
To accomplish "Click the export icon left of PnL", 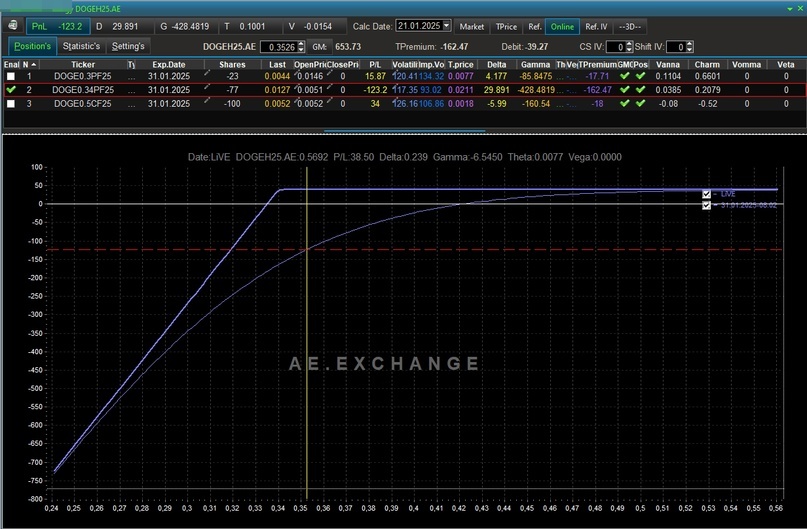I will click(x=13, y=26).
